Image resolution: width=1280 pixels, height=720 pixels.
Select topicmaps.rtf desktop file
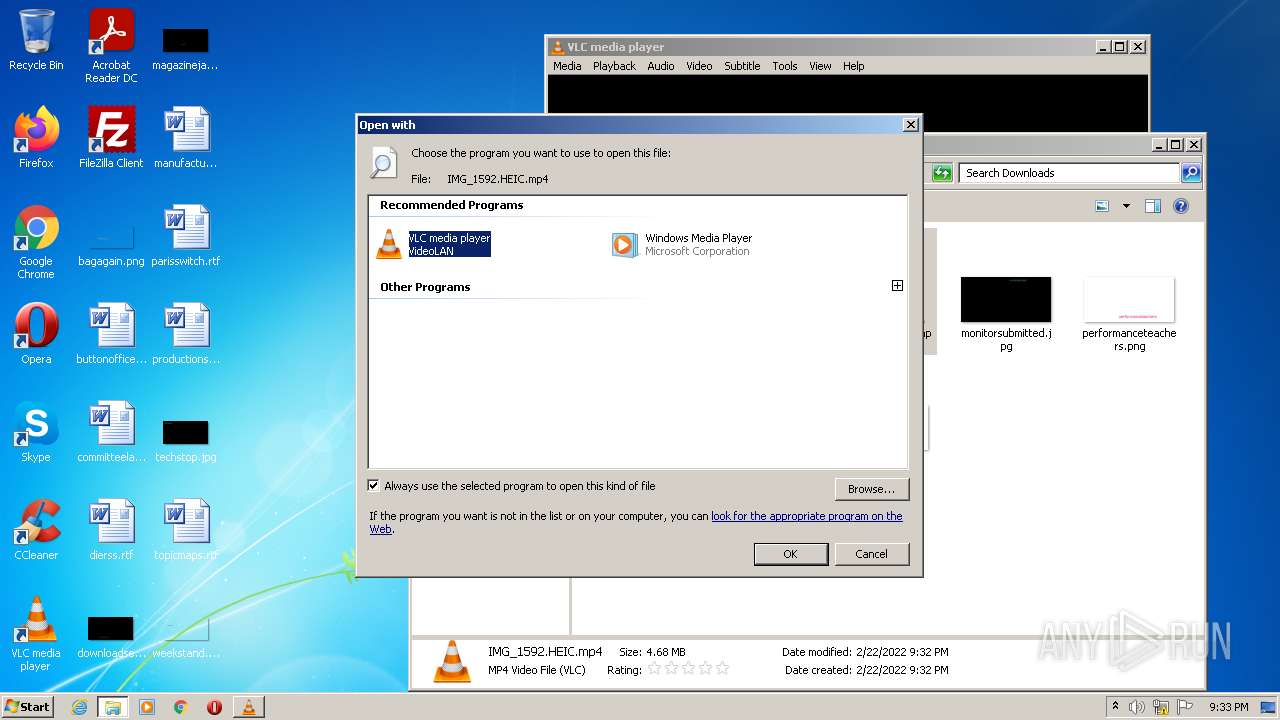186,530
